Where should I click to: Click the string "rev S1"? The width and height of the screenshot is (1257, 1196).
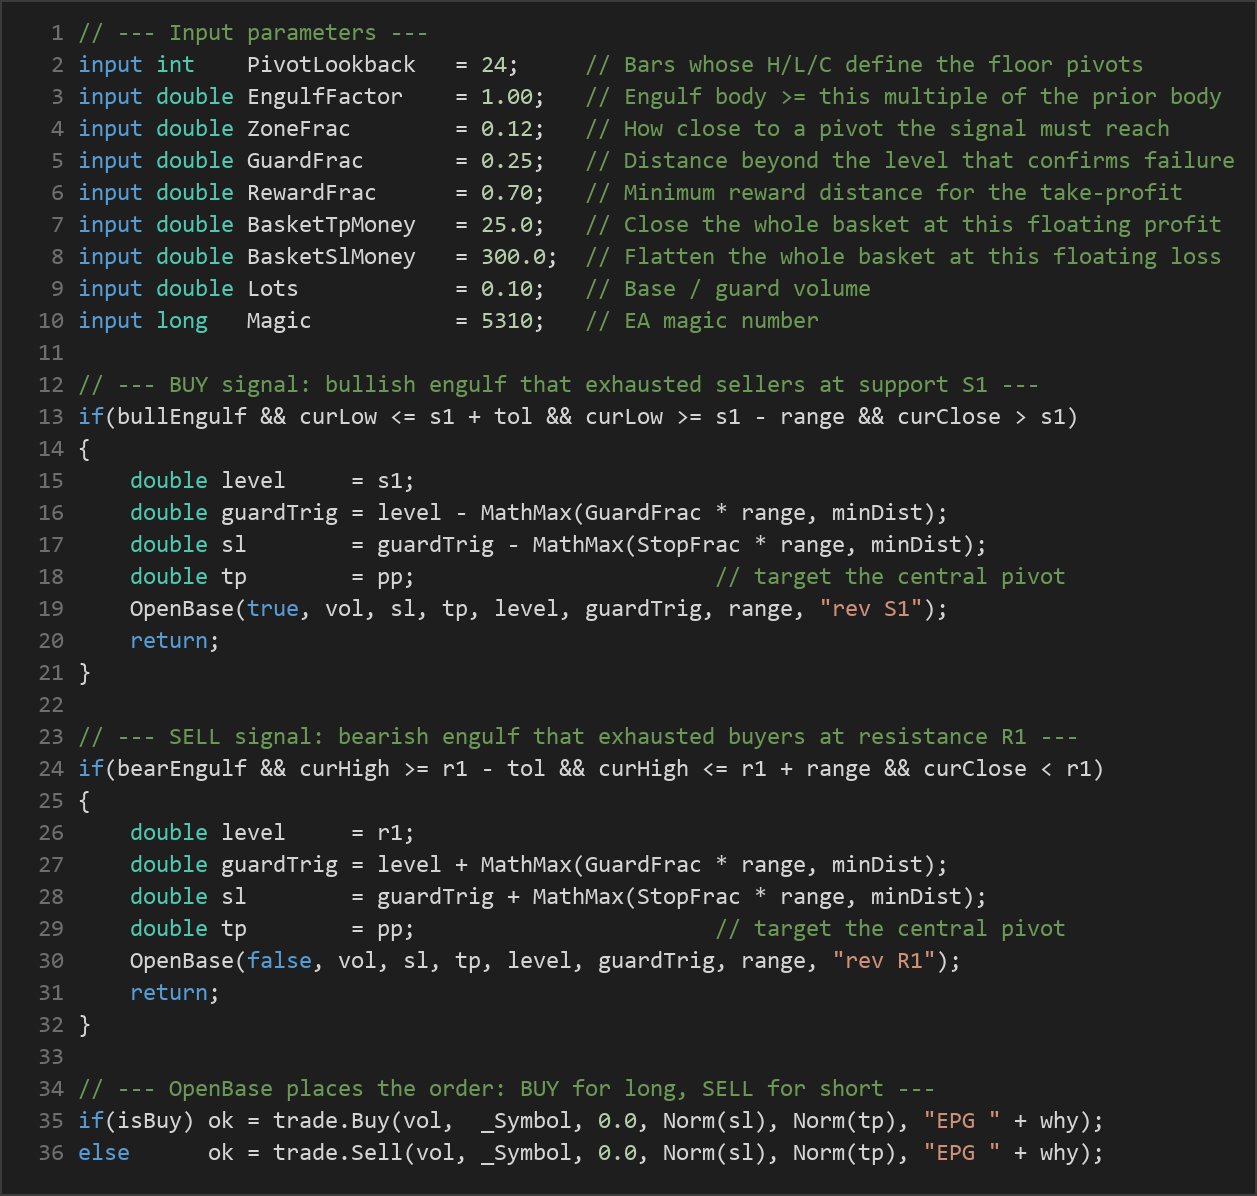[871, 608]
